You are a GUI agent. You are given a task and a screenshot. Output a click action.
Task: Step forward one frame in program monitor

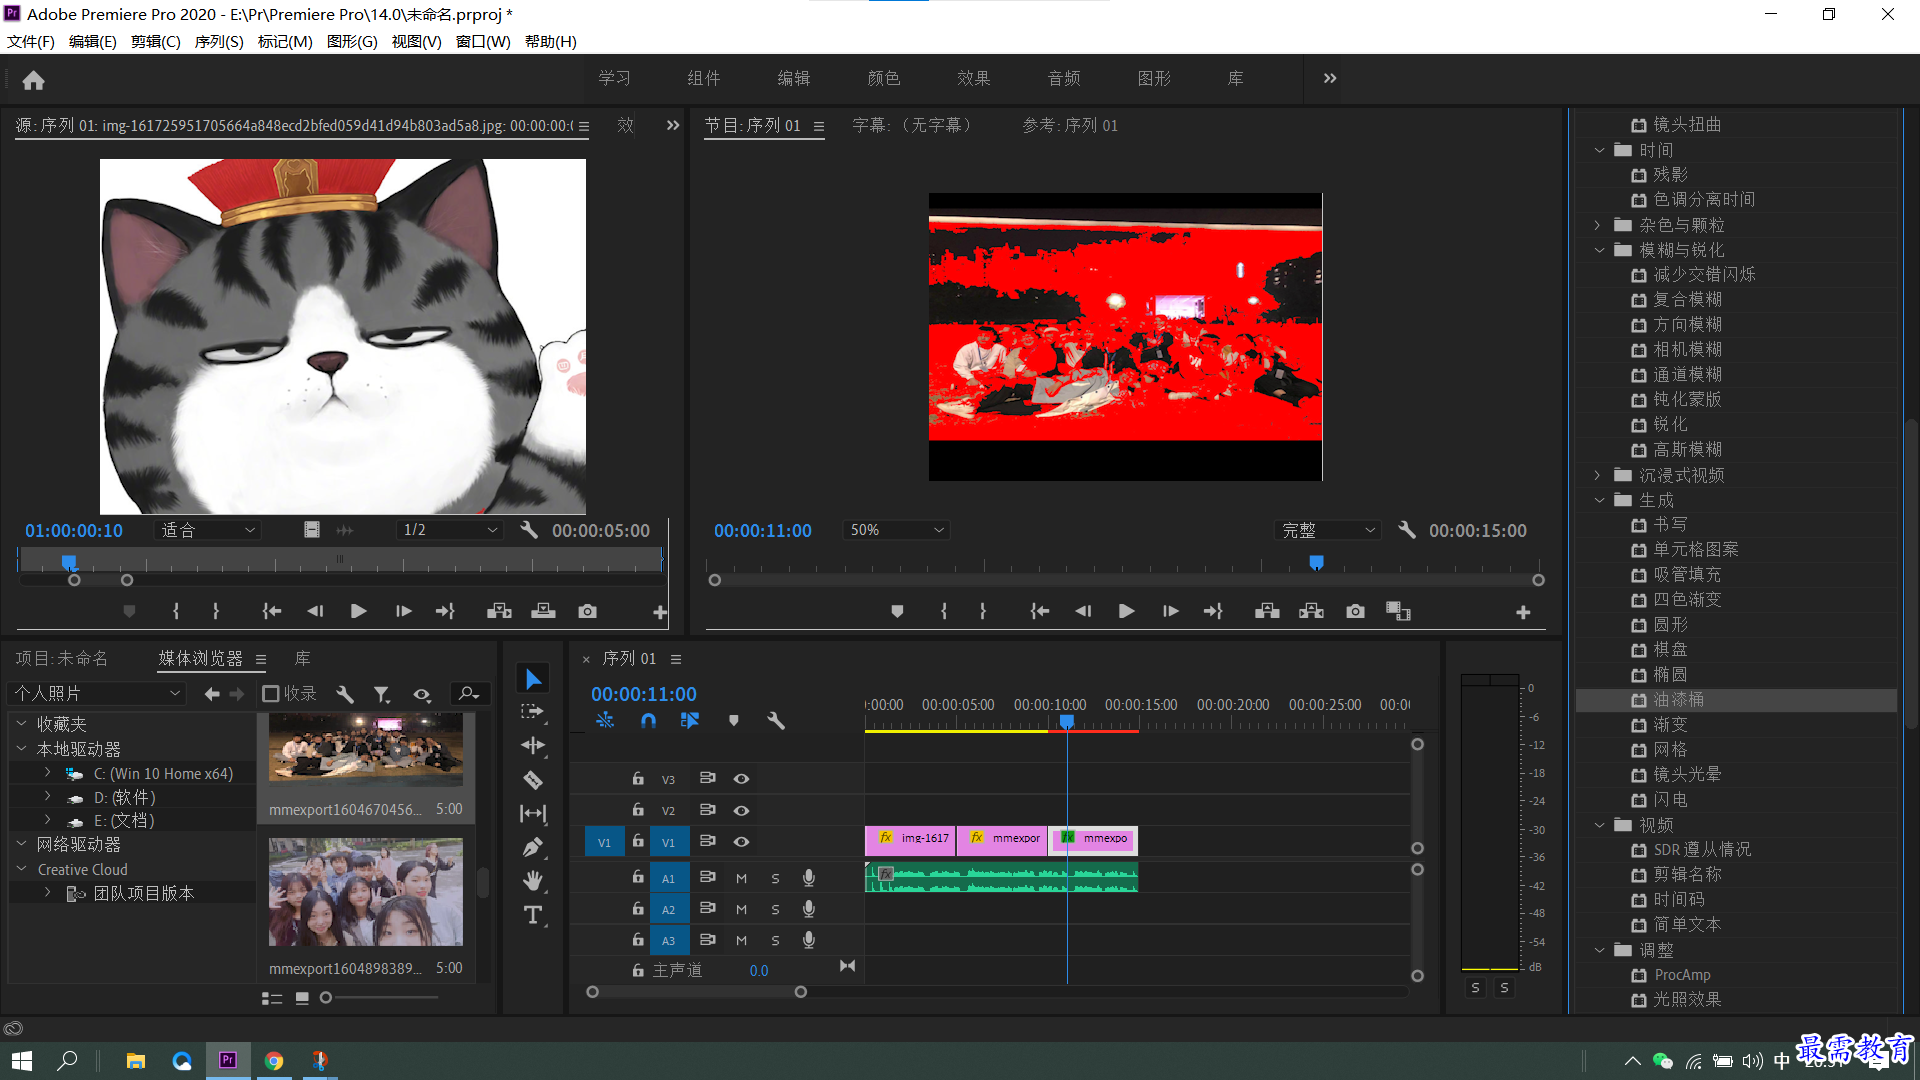coord(1170,611)
